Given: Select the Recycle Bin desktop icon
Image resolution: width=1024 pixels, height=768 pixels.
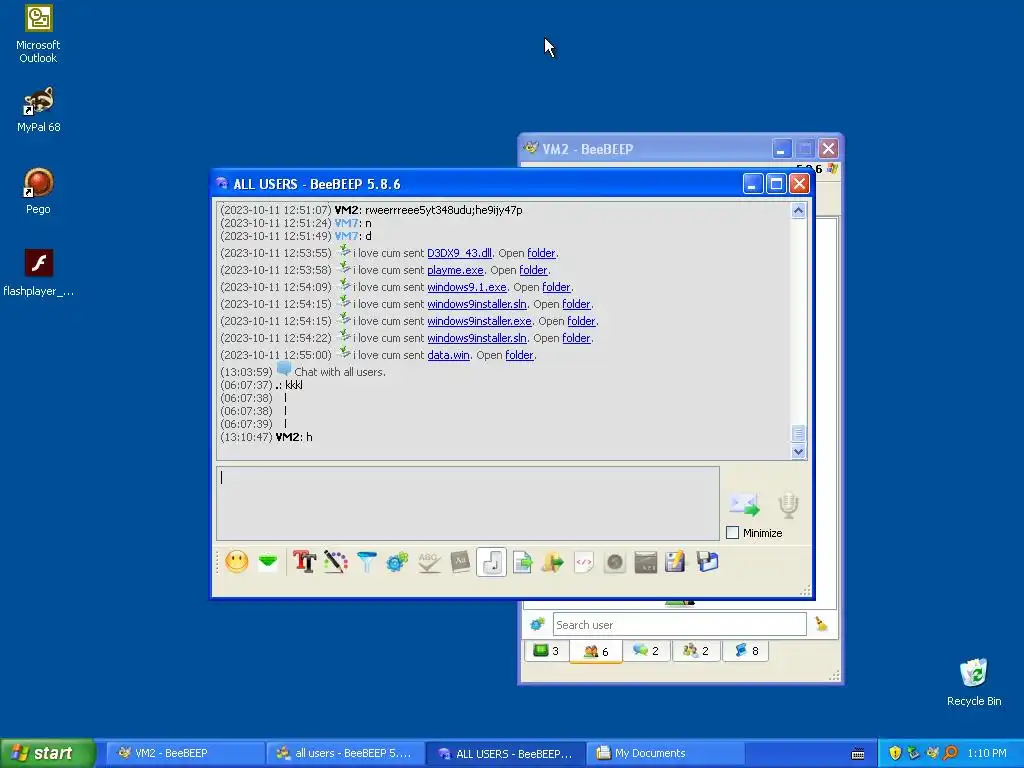Looking at the screenshot, I should (974, 682).
